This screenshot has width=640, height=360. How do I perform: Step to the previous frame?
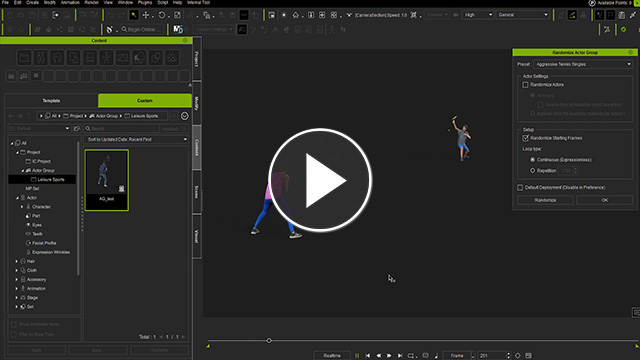coord(378,356)
